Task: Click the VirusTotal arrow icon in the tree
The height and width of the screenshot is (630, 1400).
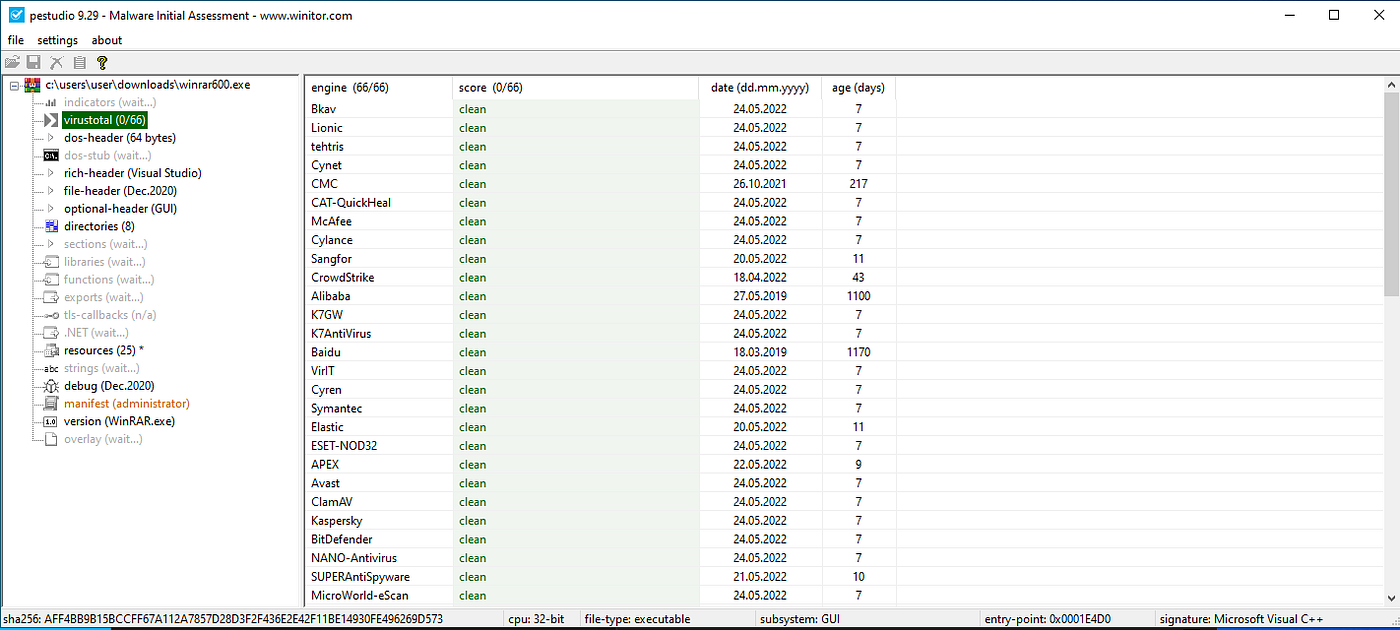Action: (51, 120)
